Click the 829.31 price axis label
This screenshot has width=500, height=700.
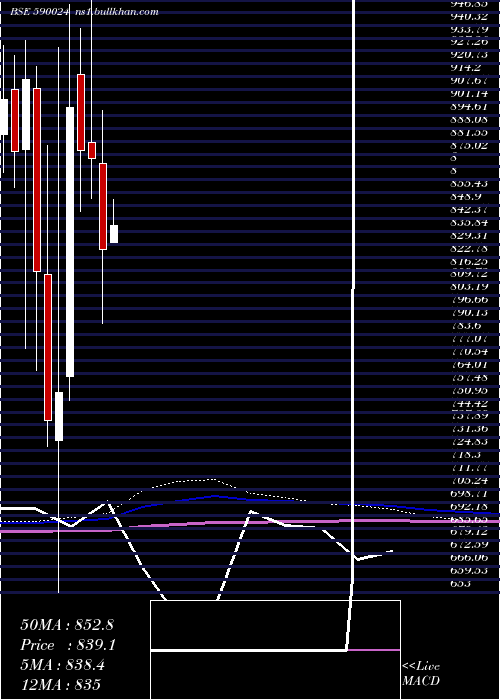pyautogui.click(x=469, y=235)
